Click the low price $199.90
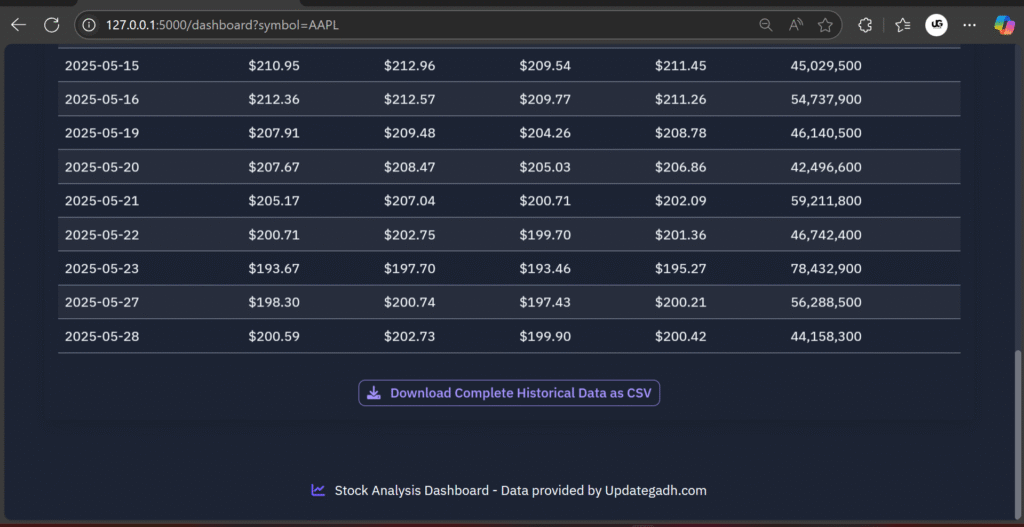This screenshot has width=1024, height=527. (x=545, y=337)
